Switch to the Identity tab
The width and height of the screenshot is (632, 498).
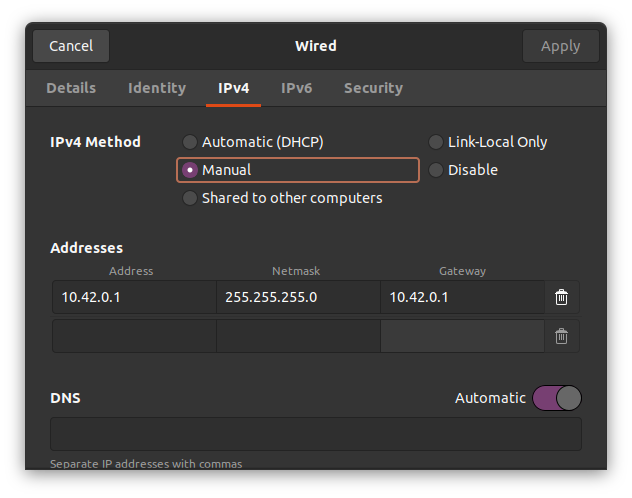coord(157,88)
